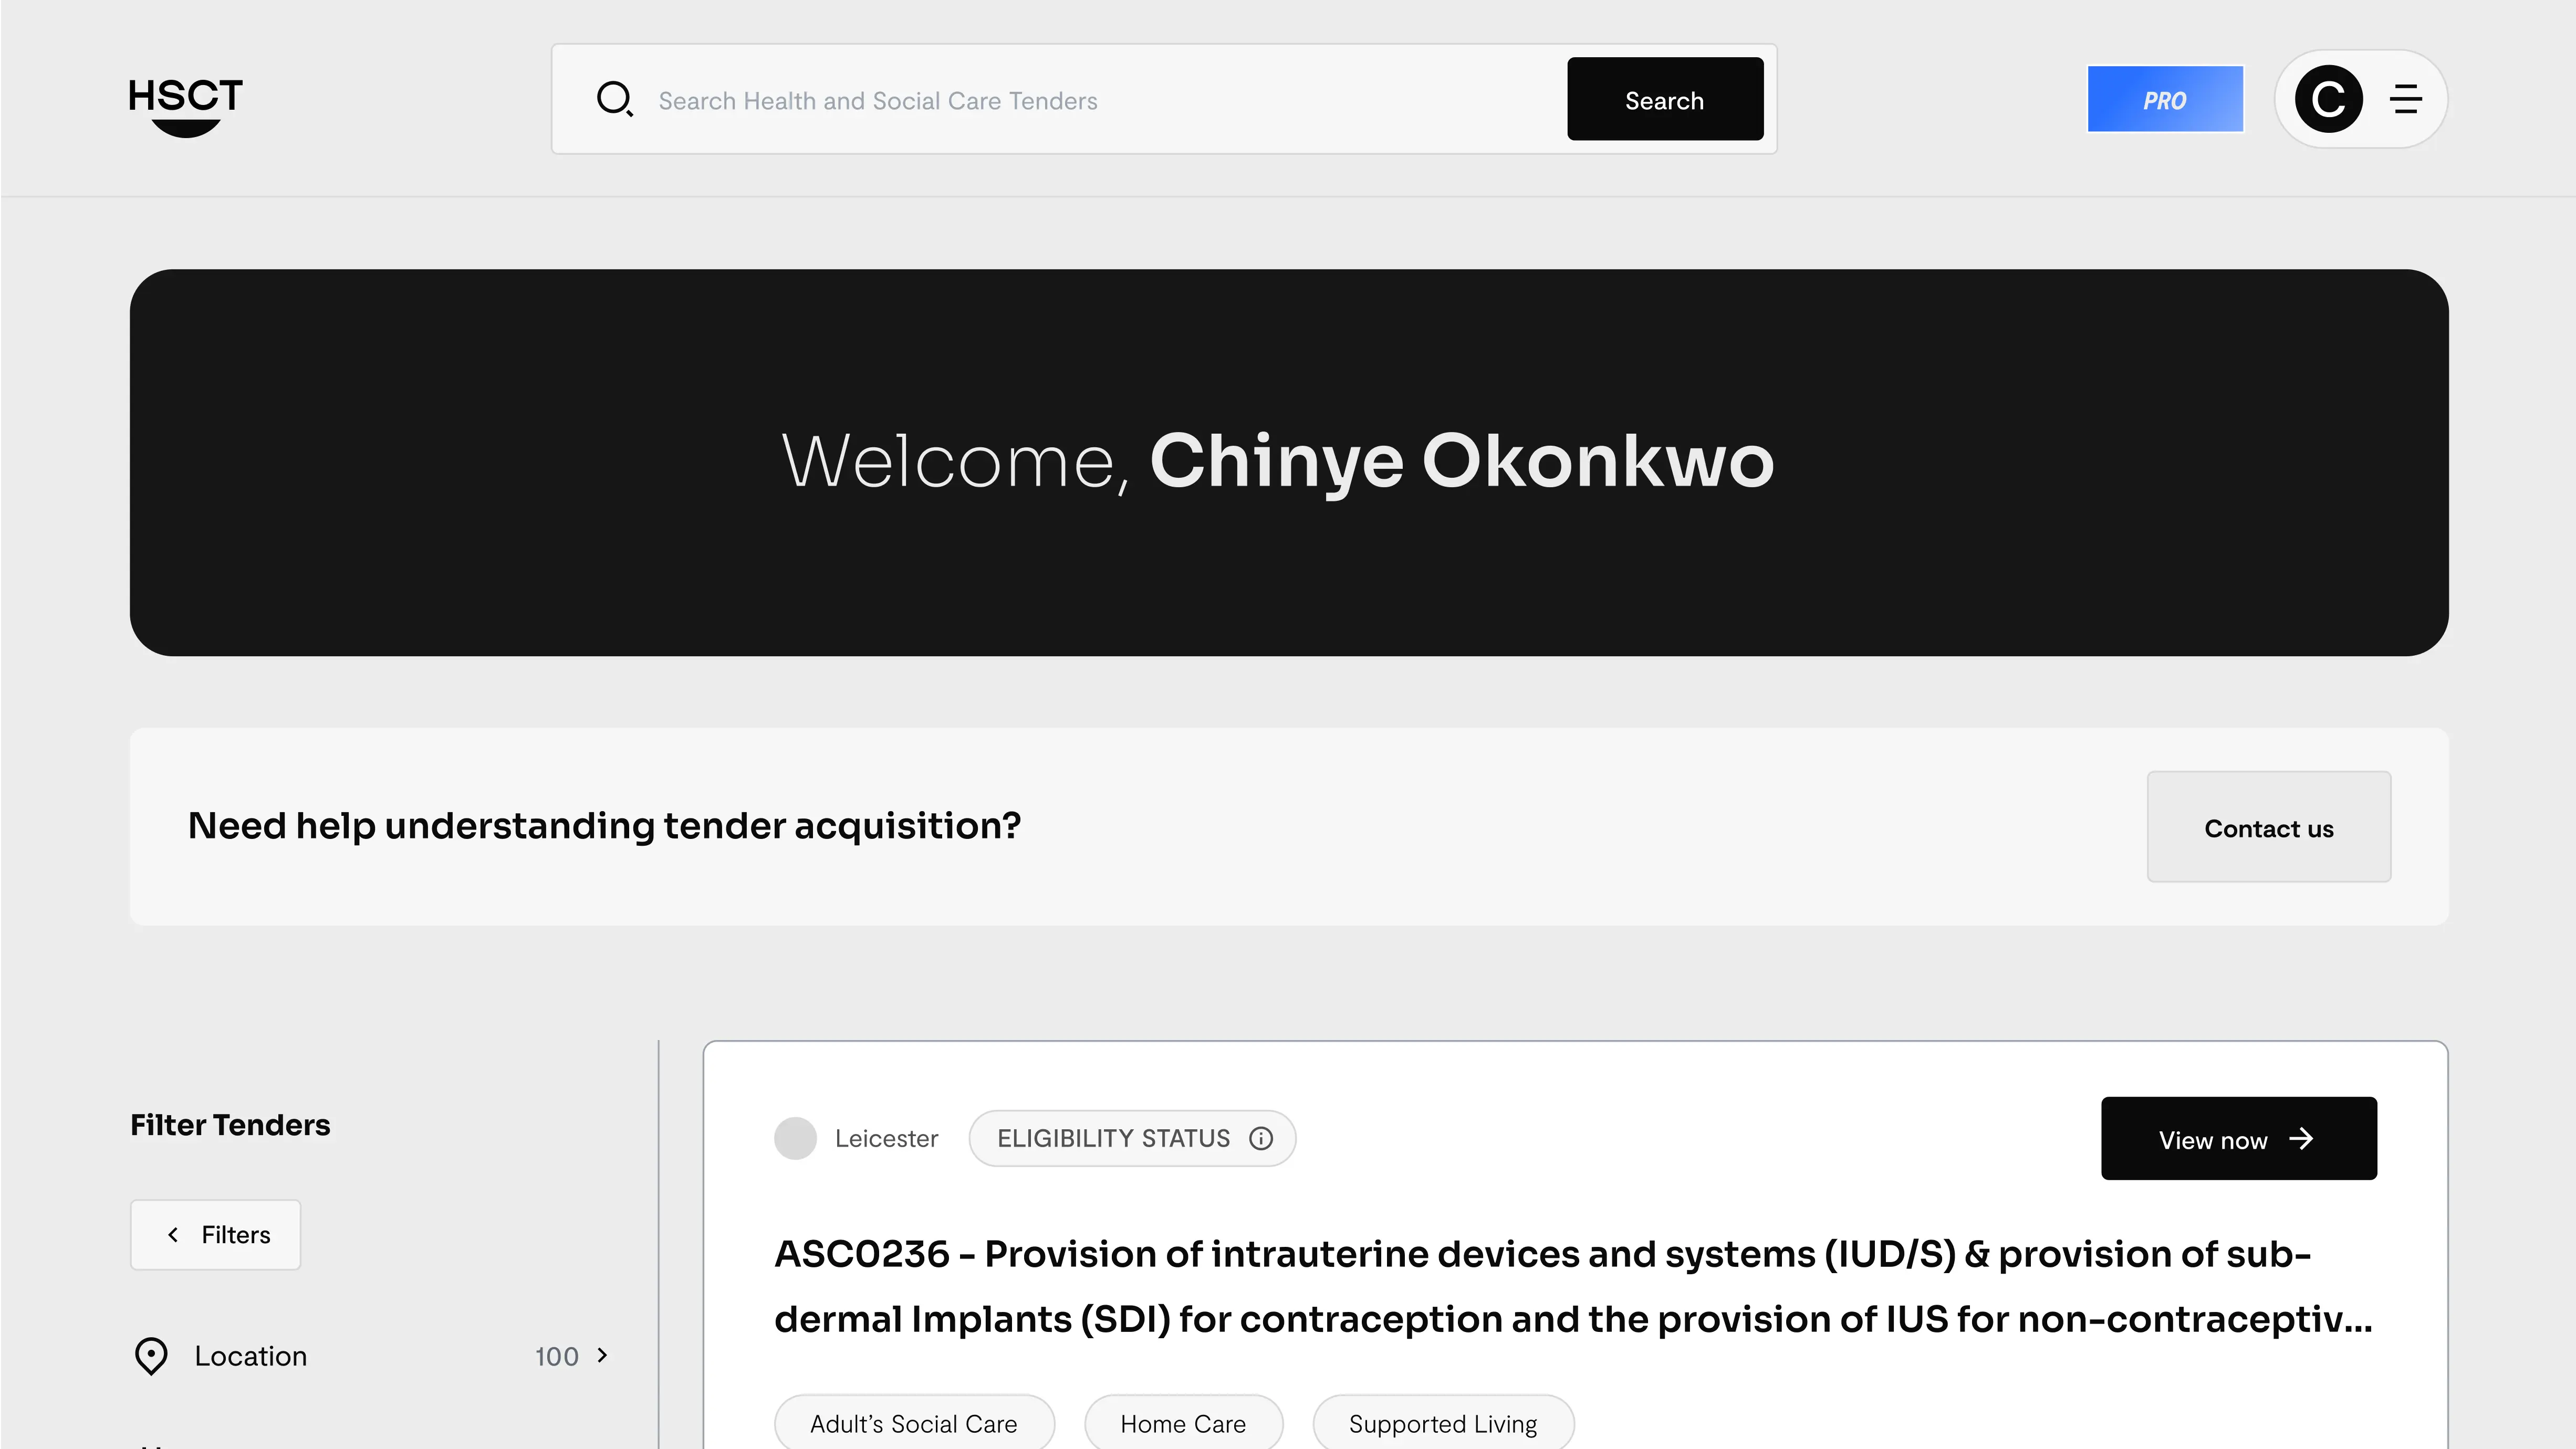2576x1449 pixels.
Task: Select the Supported Living tag
Action: pos(1443,1423)
